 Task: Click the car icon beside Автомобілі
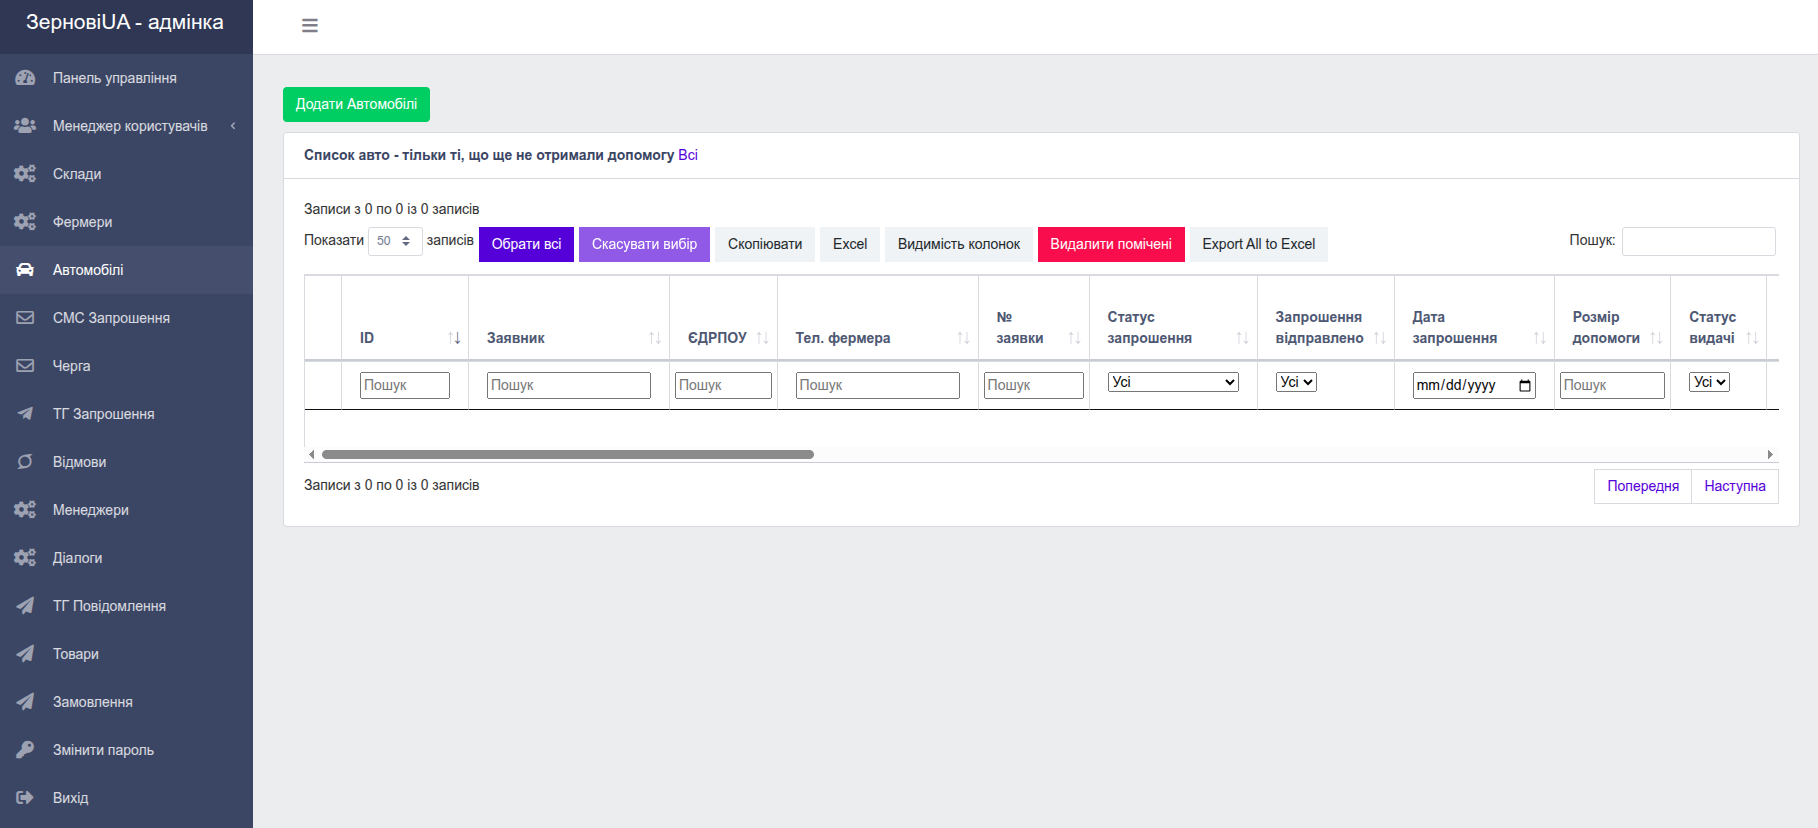pyautogui.click(x=25, y=270)
